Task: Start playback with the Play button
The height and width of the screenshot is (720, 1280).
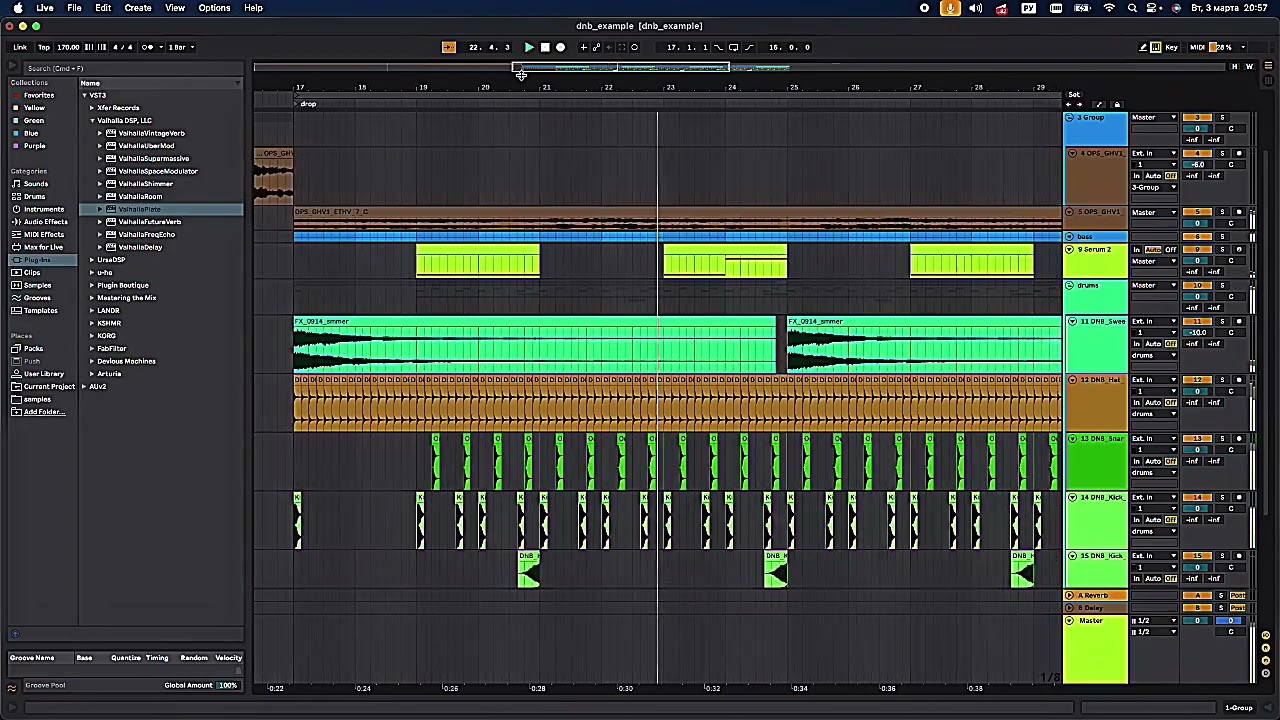Action: (x=529, y=47)
